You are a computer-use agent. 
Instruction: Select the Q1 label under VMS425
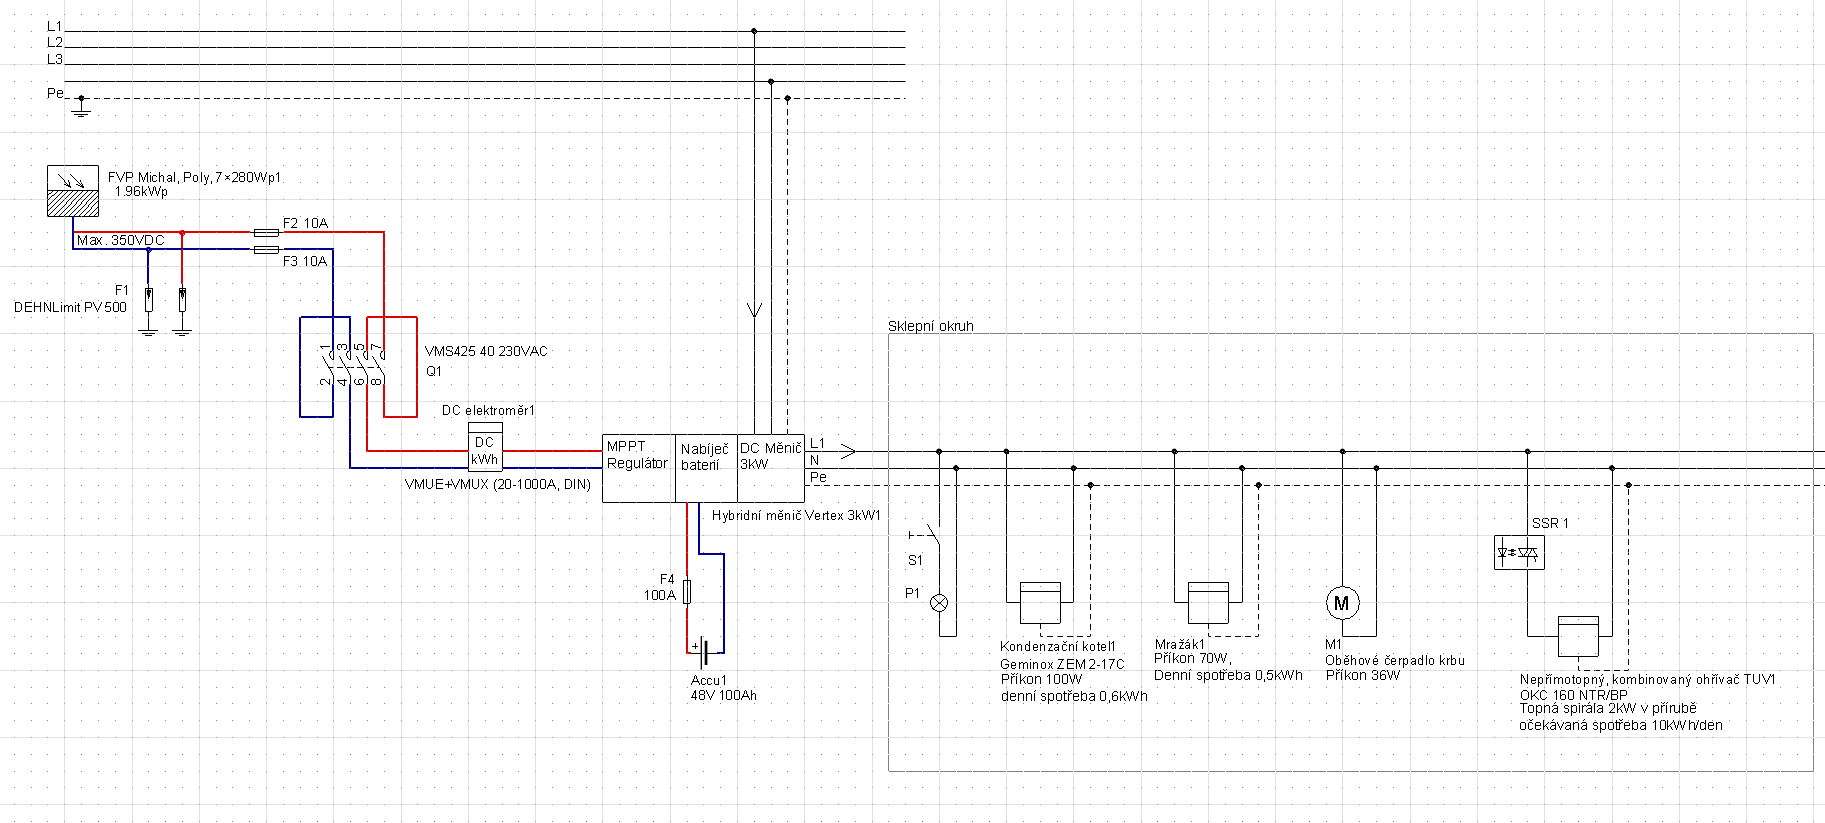click(434, 371)
